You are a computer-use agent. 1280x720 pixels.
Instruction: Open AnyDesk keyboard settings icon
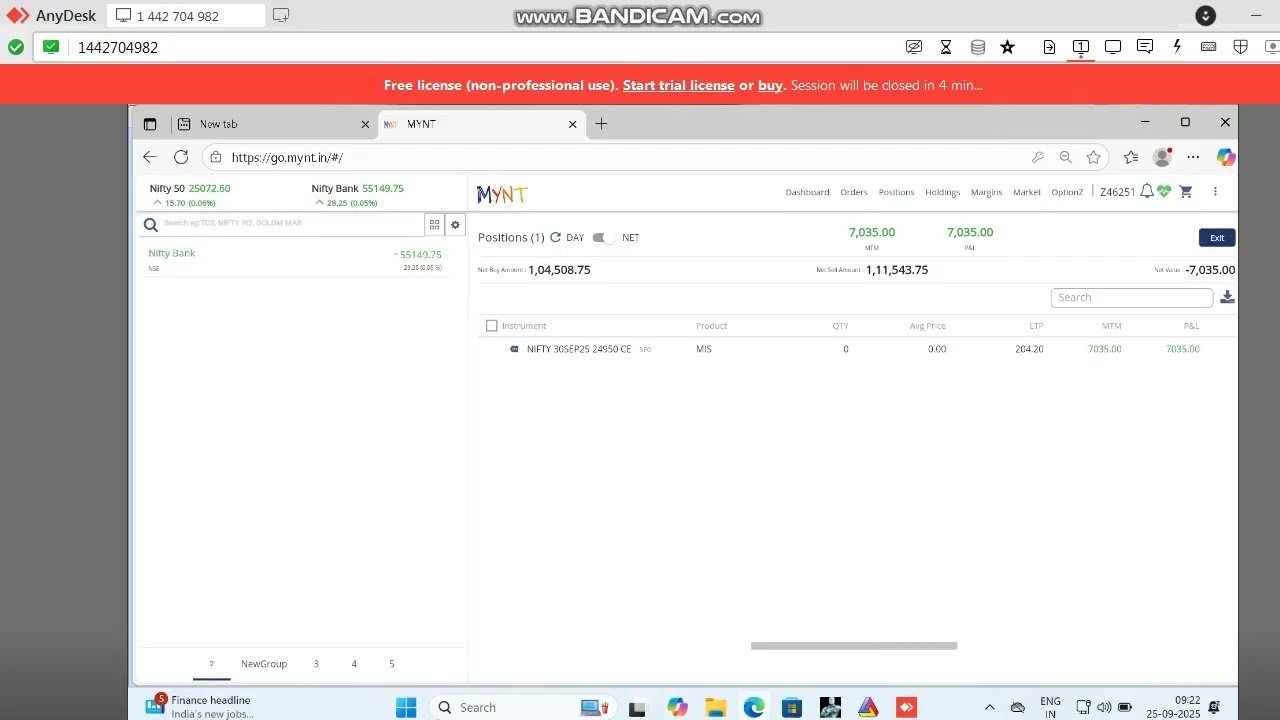pos(1208,47)
